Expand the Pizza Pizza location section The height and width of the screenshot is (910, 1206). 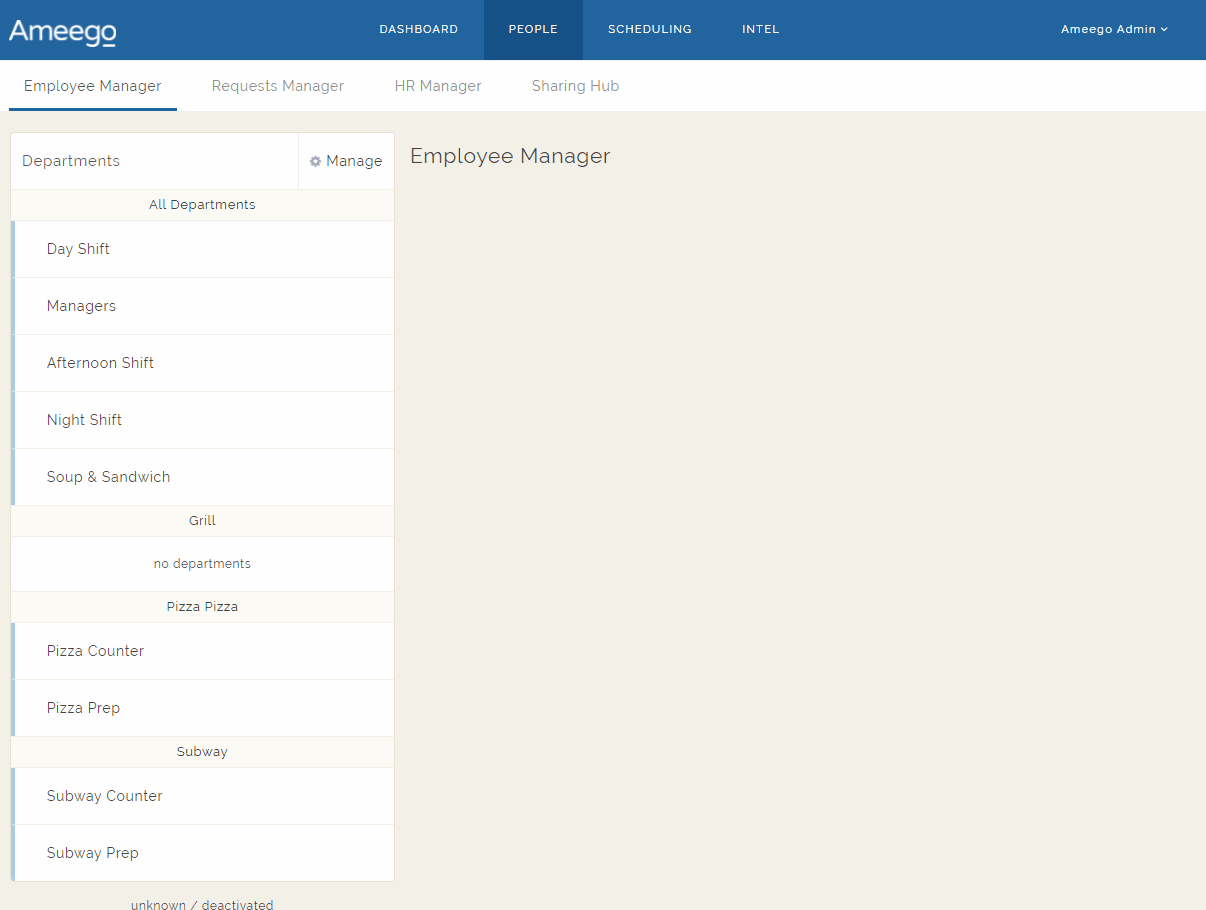point(202,606)
